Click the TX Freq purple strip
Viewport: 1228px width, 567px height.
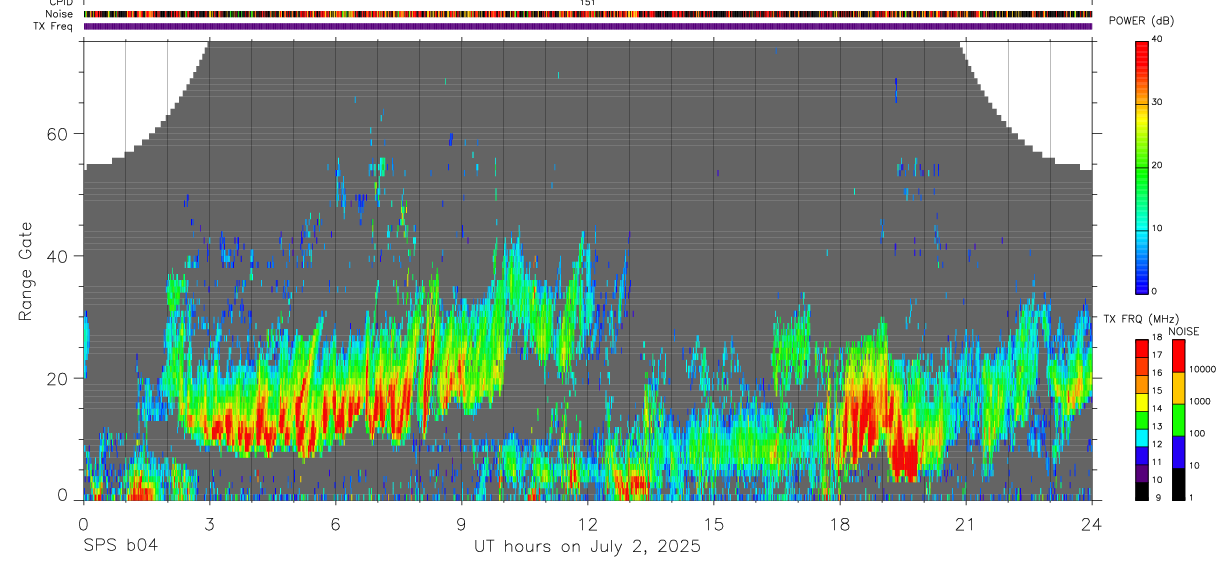click(588, 26)
